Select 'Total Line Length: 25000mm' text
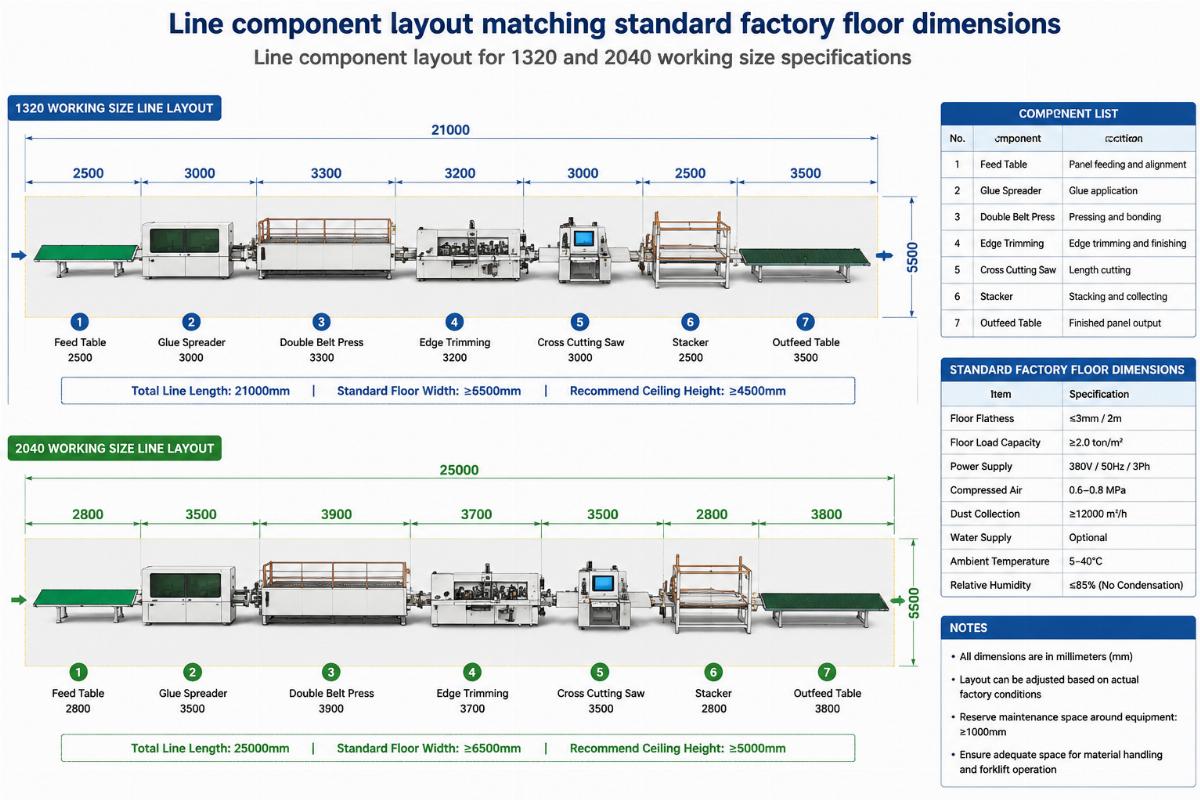 [x=210, y=748]
